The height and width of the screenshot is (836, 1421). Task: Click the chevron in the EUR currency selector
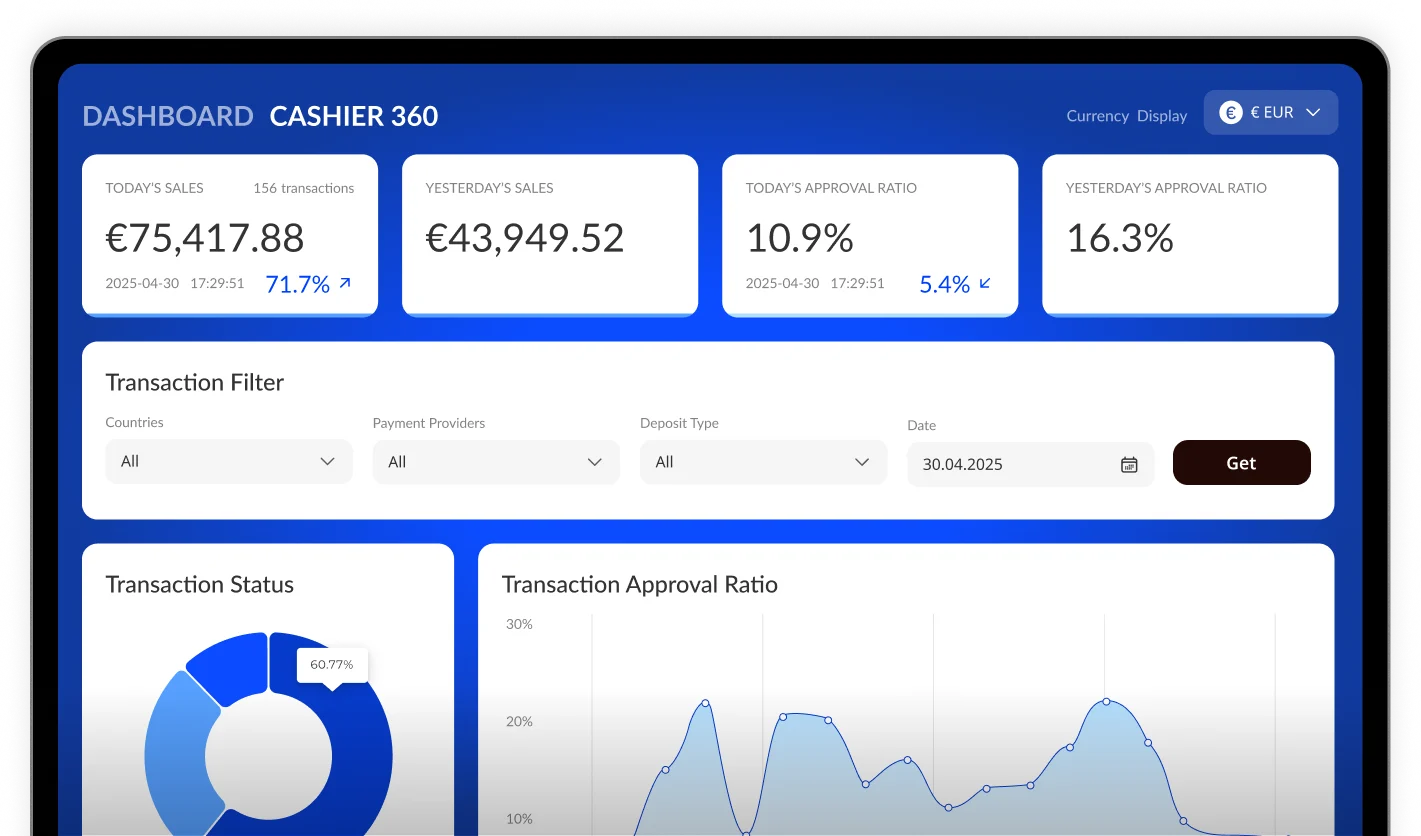(x=1314, y=113)
